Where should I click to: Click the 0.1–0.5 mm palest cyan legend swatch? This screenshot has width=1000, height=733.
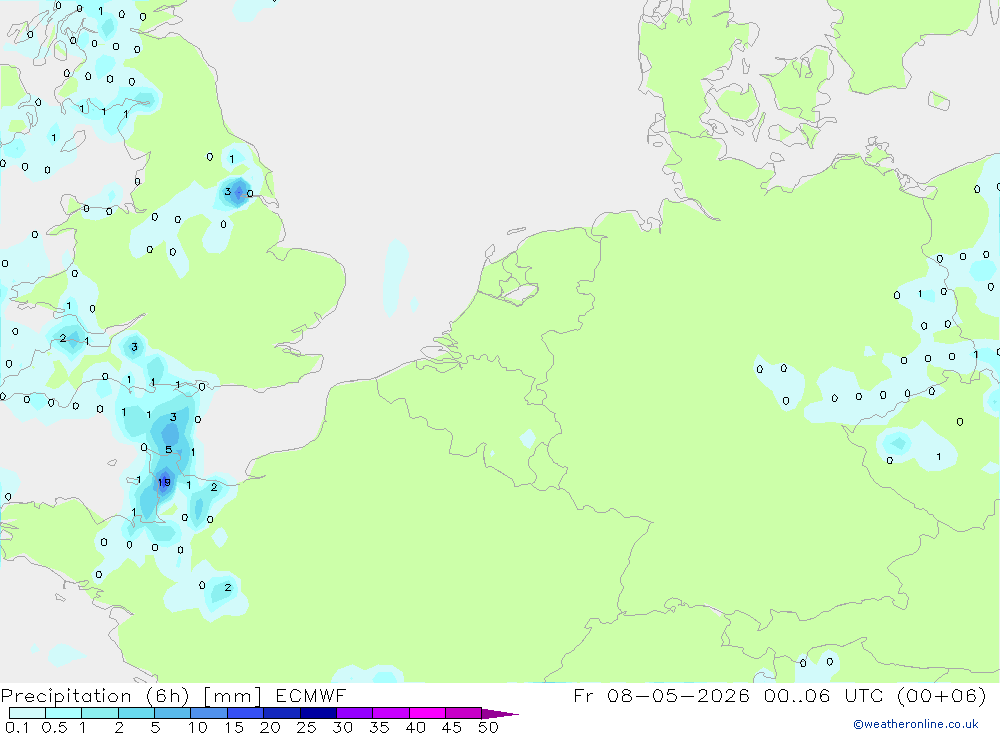coord(27,713)
